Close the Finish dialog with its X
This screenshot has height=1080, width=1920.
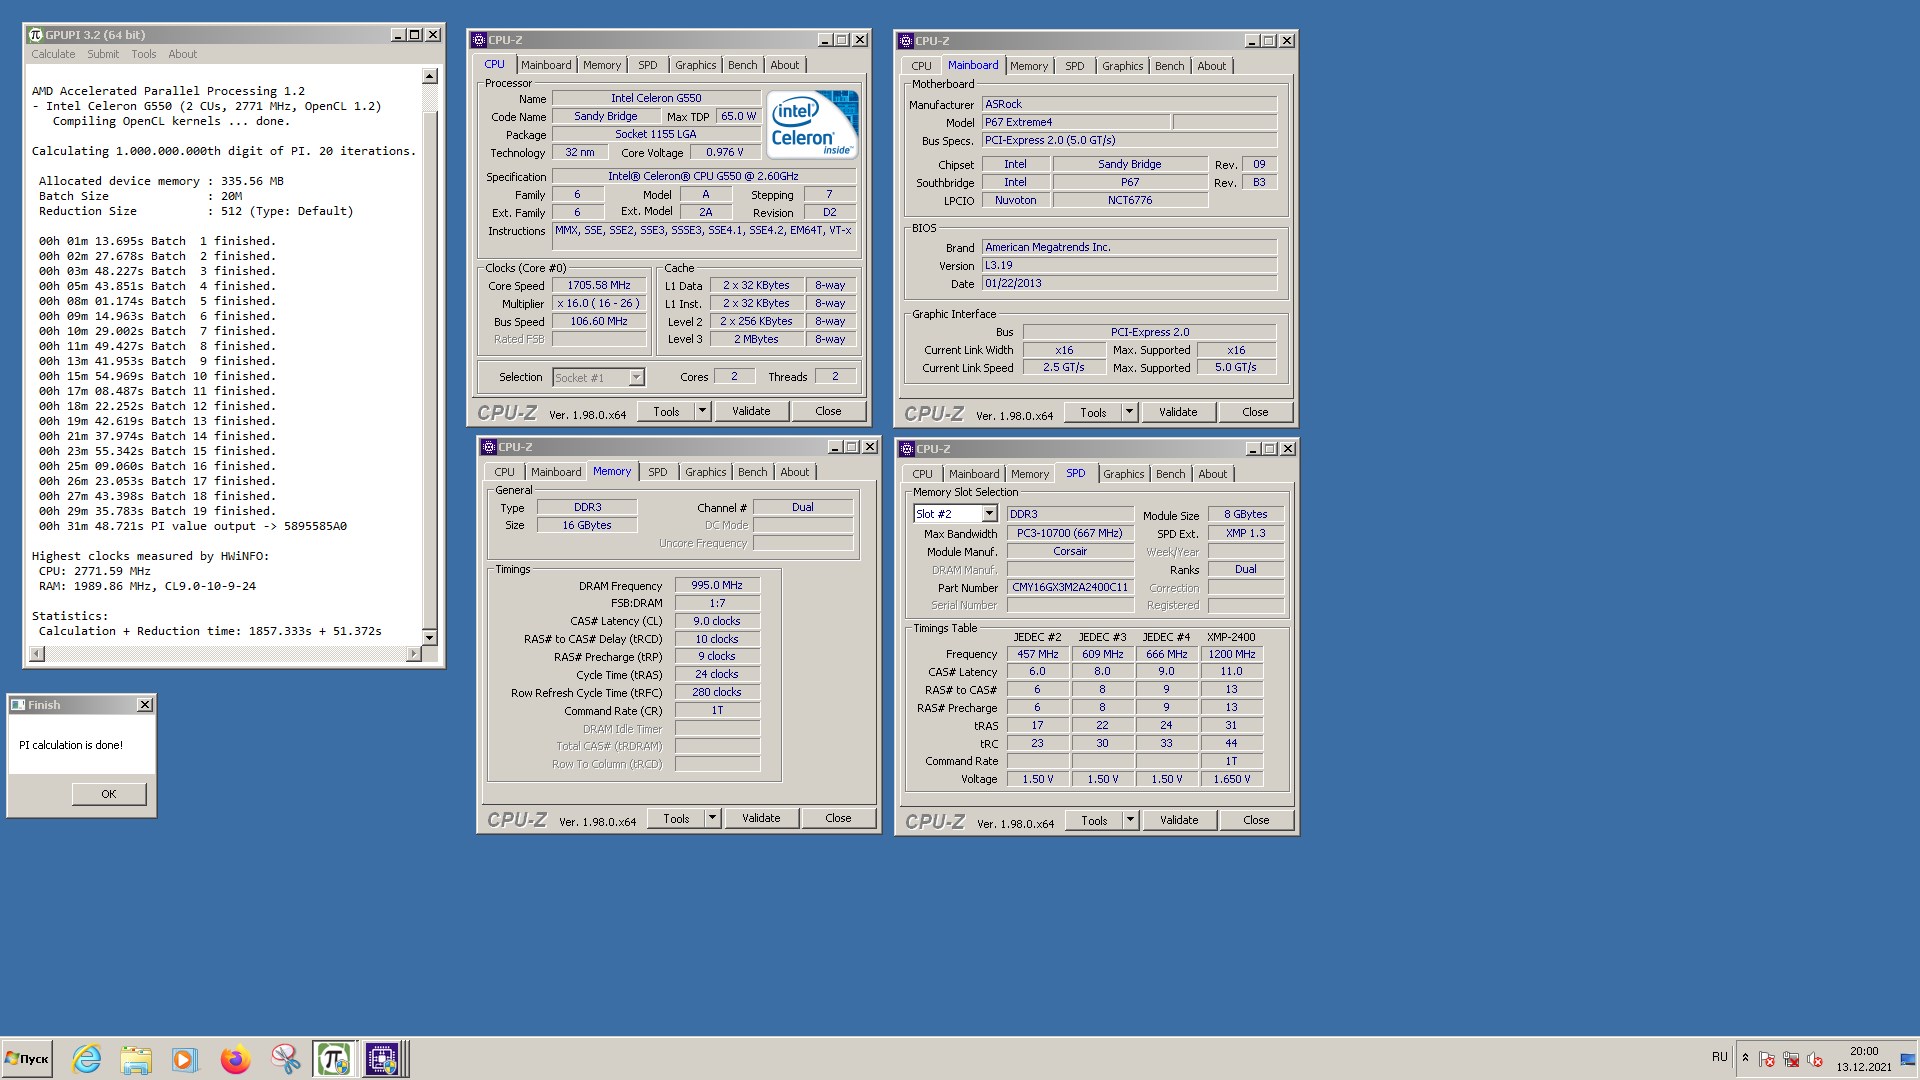(x=145, y=705)
